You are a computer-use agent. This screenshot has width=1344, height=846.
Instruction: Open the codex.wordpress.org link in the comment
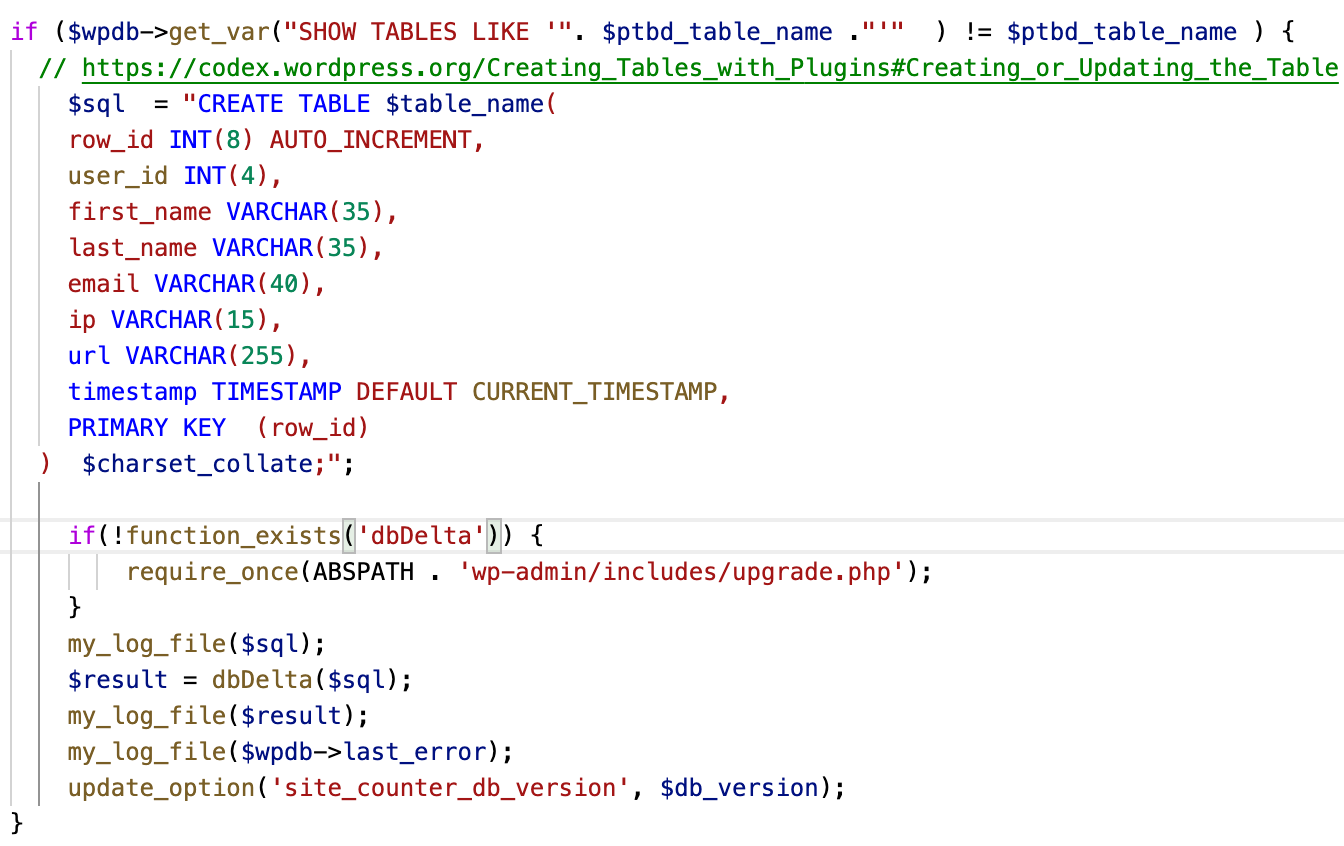click(710, 68)
